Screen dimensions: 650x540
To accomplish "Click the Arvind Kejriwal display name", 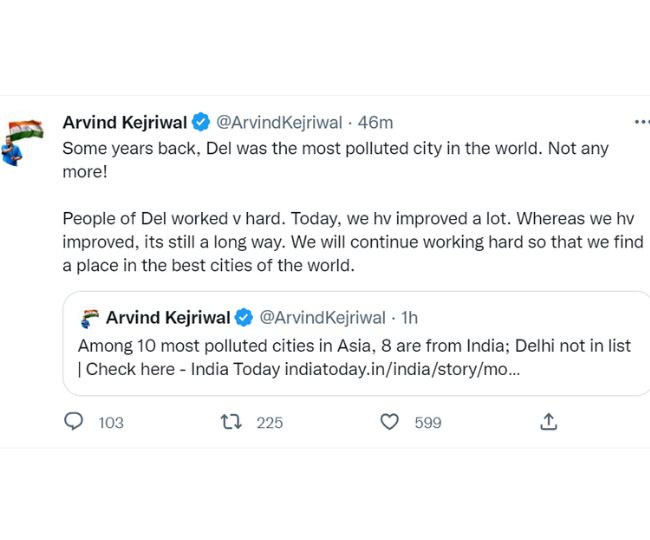I will pyautogui.click(x=124, y=122).
